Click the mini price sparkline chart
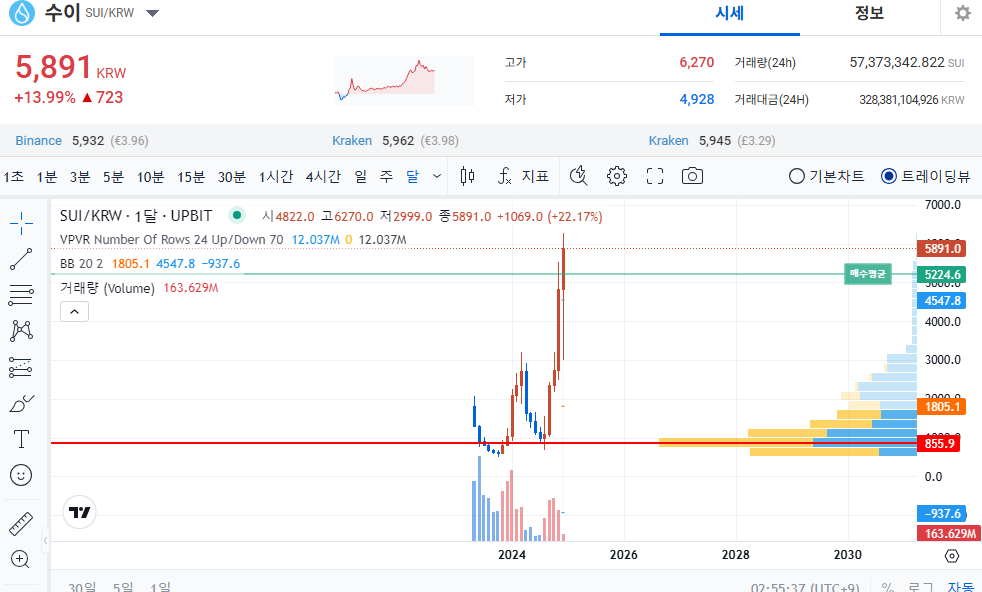The image size is (982, 592). [405, 81]
